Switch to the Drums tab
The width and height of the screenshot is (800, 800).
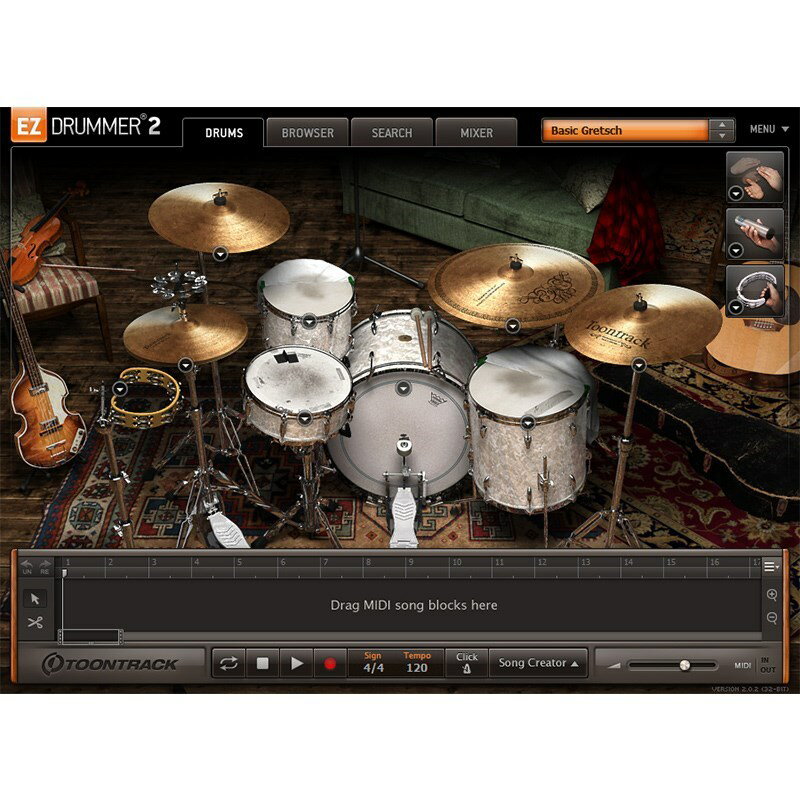tap(223, 133)
